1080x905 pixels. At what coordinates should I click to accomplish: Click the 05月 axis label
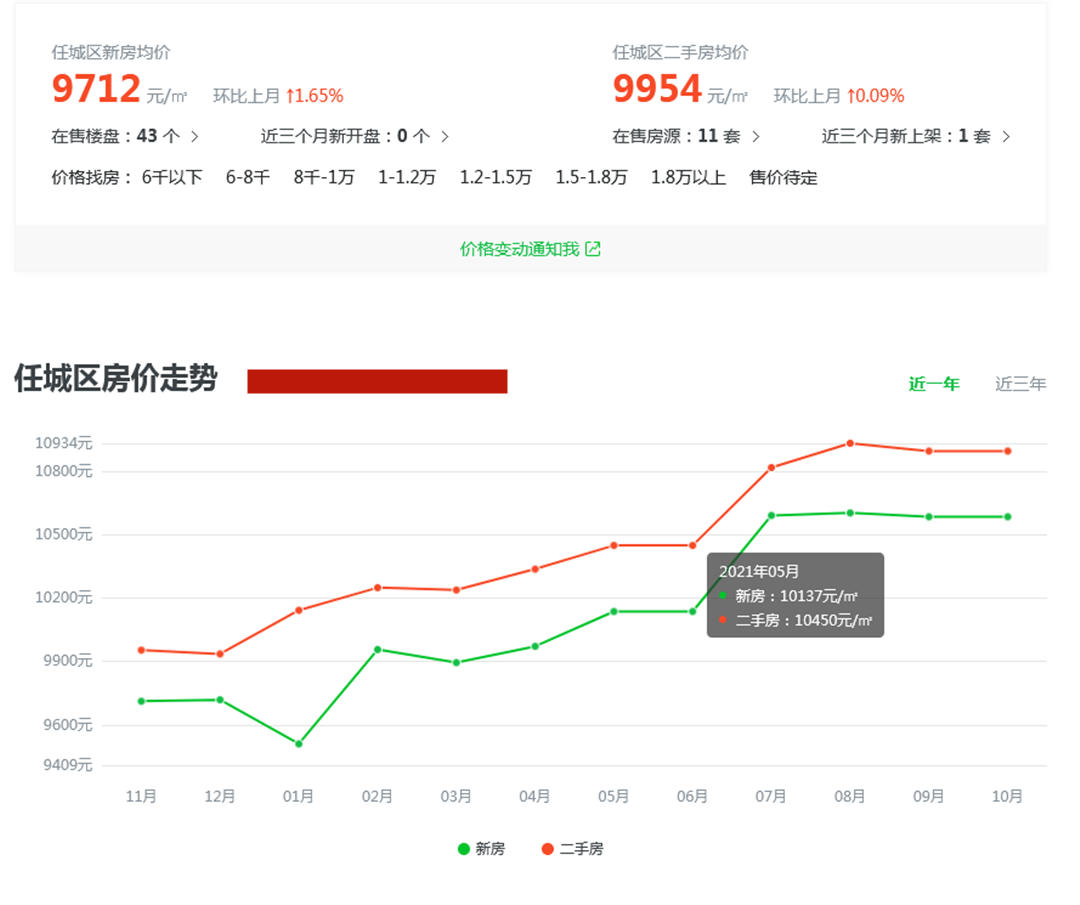(613, 796)
